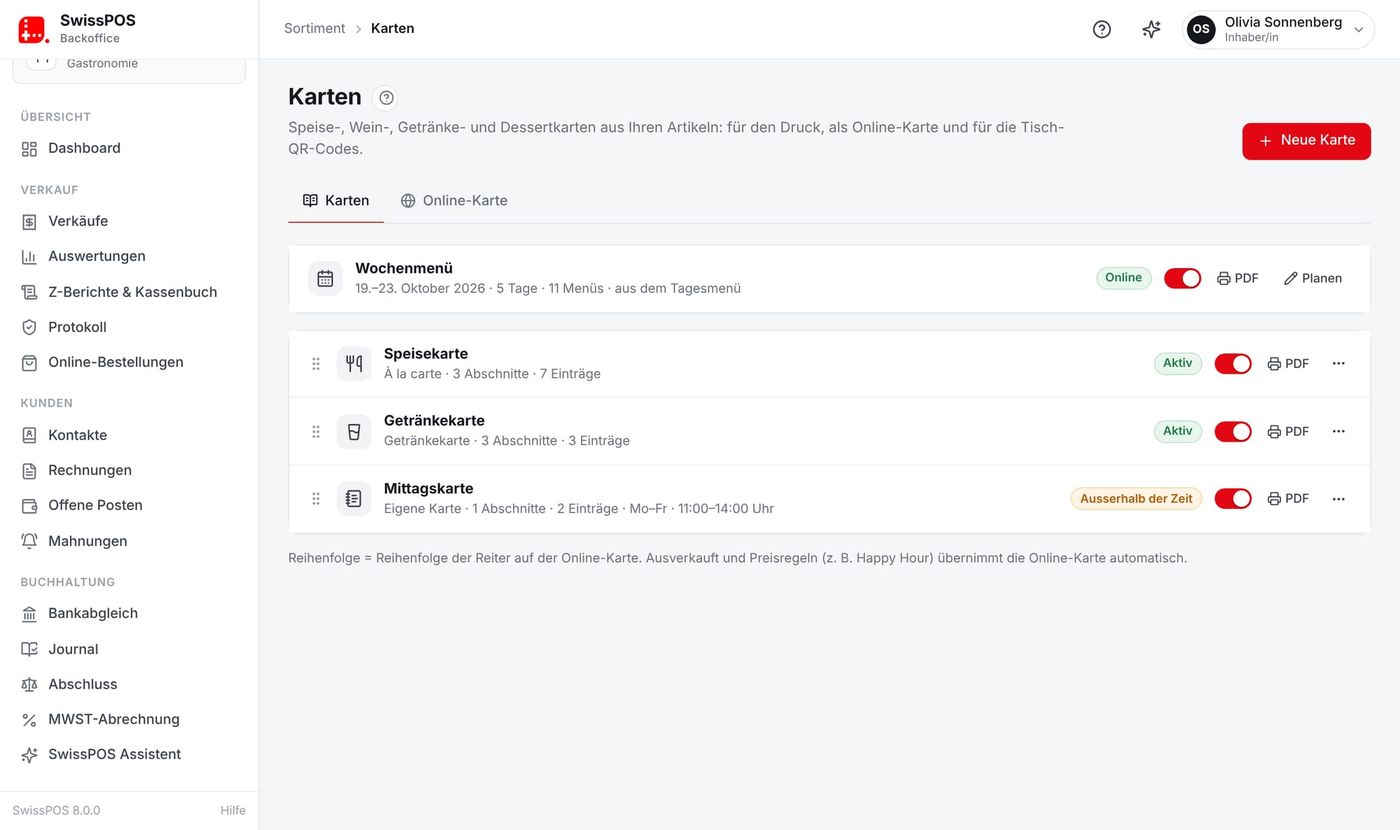Create a new card with Neue Karte
Image resolution: width=1400 pixels, height=830 pixels.
pos(1306,141)
